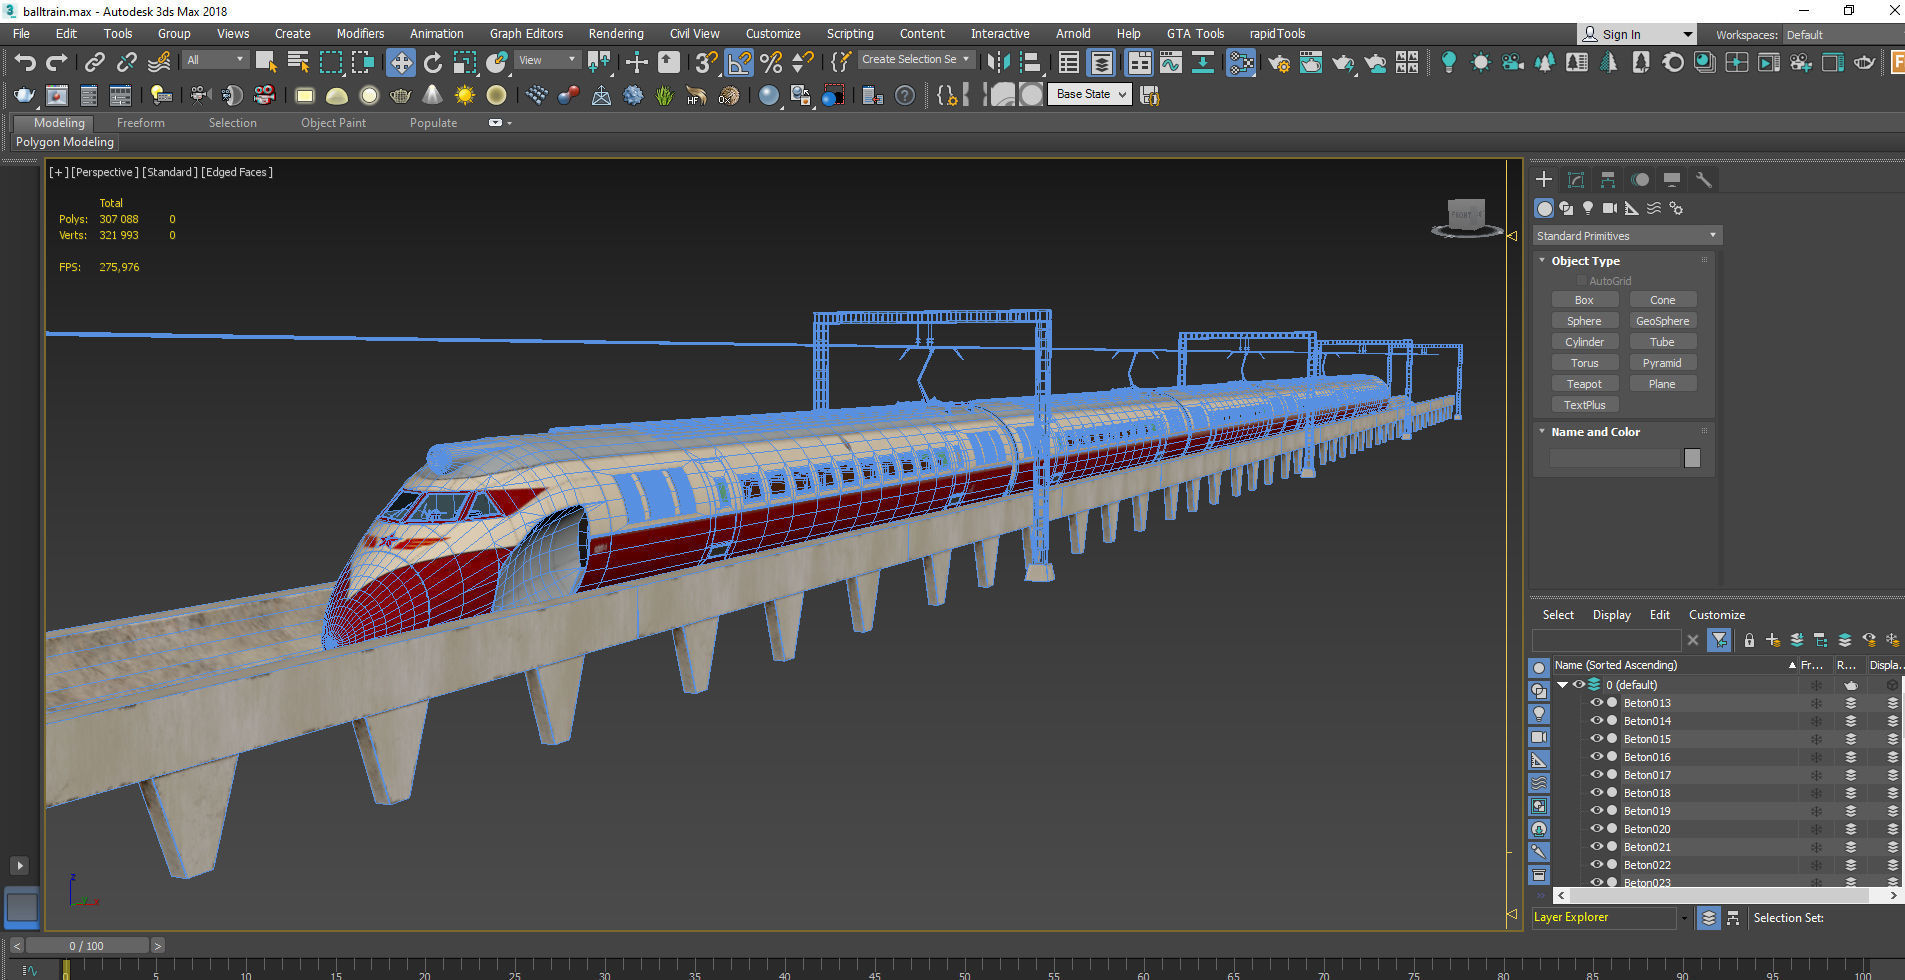Toggle Angle Snap on the toolbar
Image resolution: width=1905 pixels, height=980 pixels.
[x=739, y=63]
